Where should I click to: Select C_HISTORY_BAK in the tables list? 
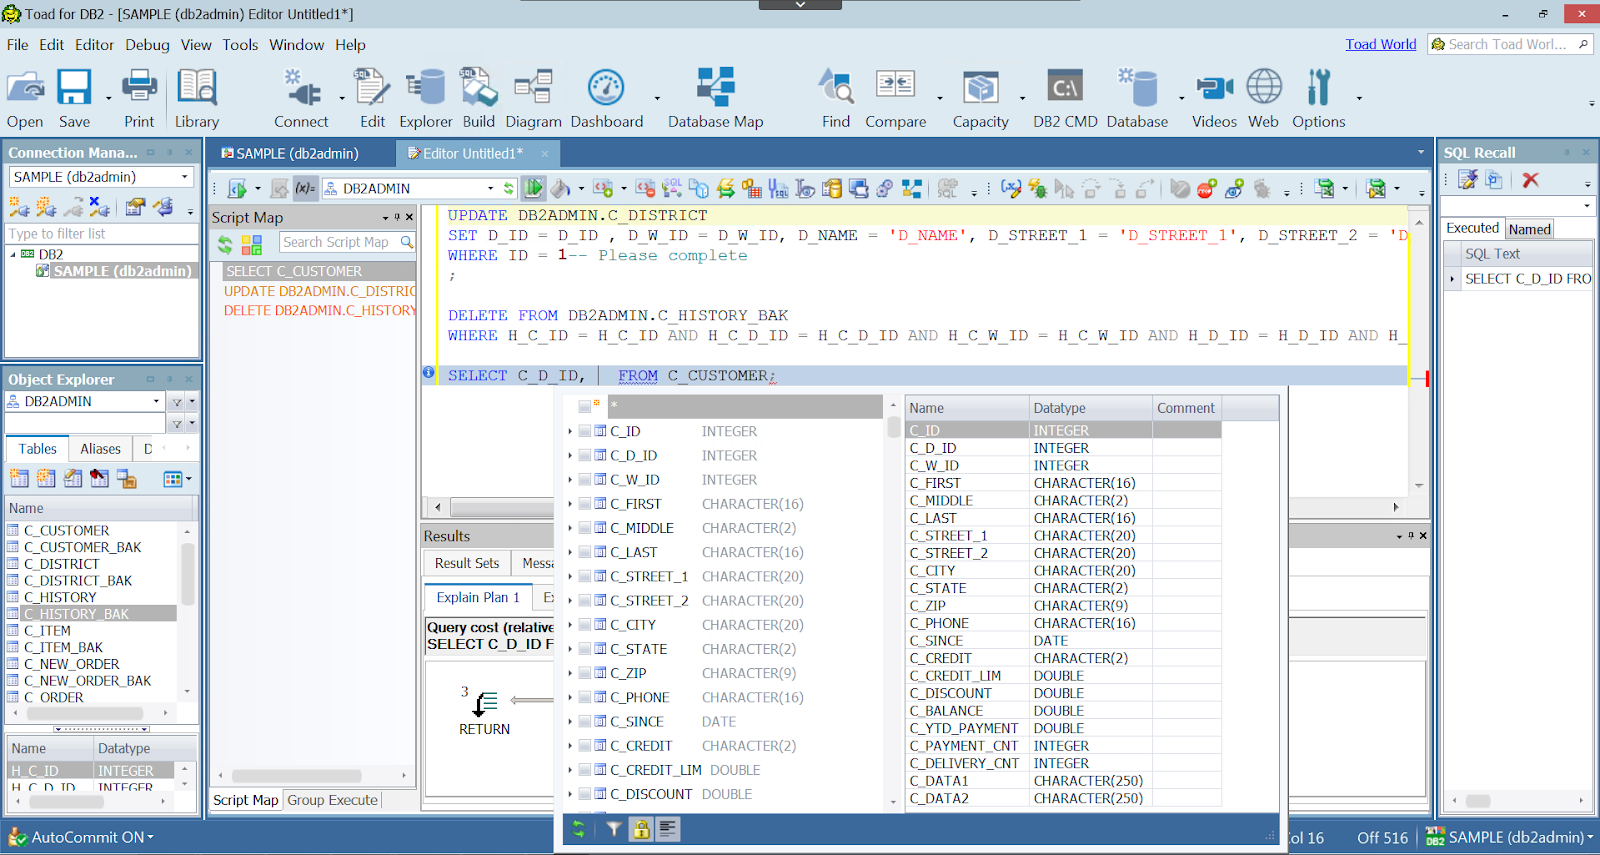tap(91, 614)
